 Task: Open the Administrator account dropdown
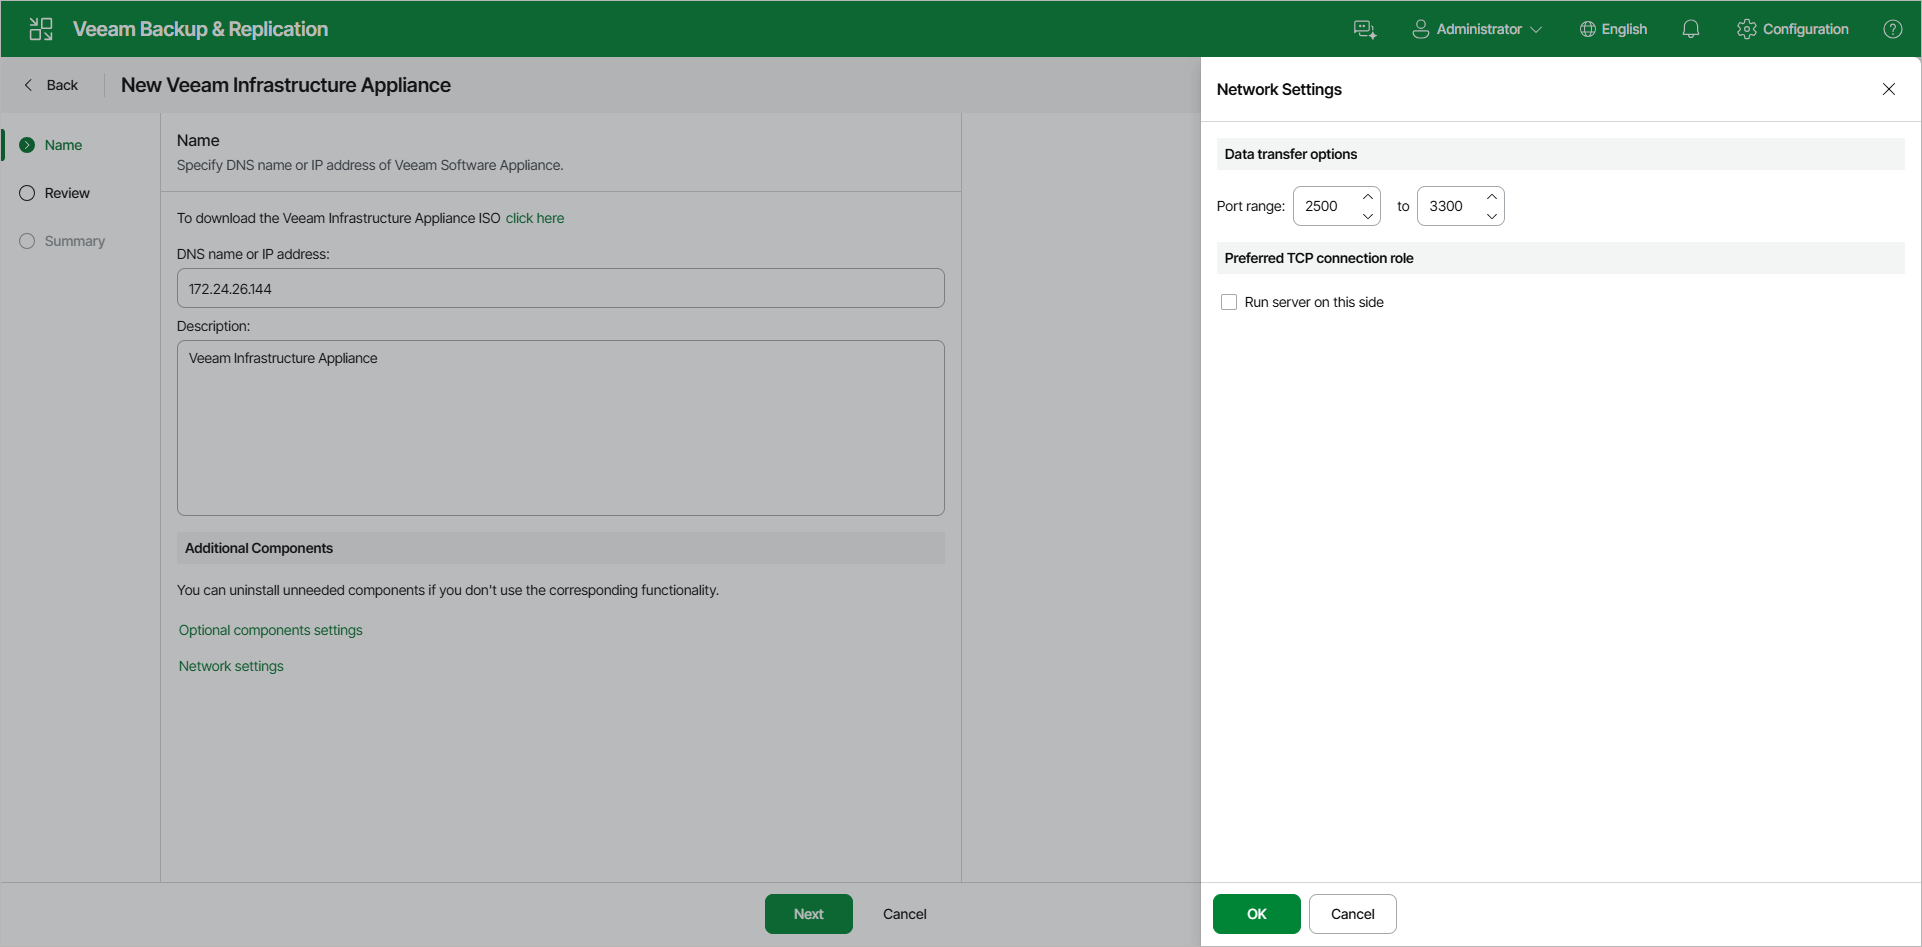[1537, 28]
